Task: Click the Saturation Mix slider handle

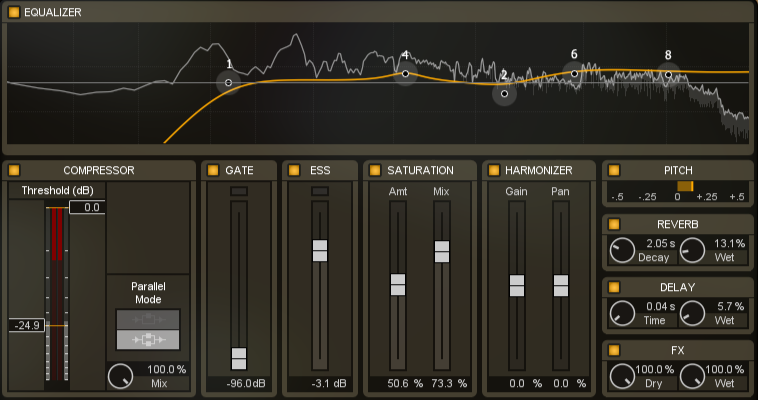Action: (442, 252)
